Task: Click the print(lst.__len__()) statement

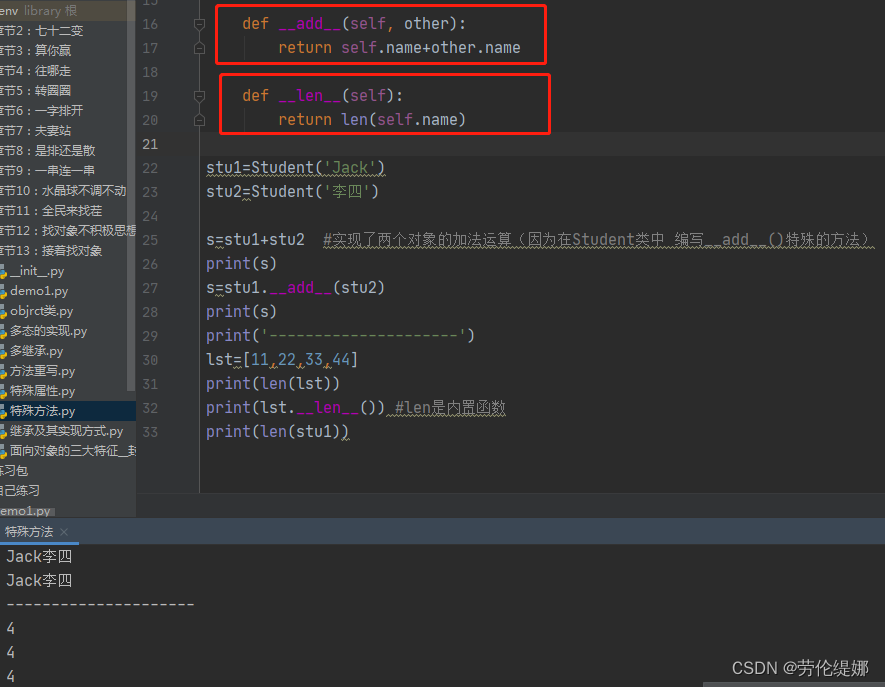Action: pos(295,407)
